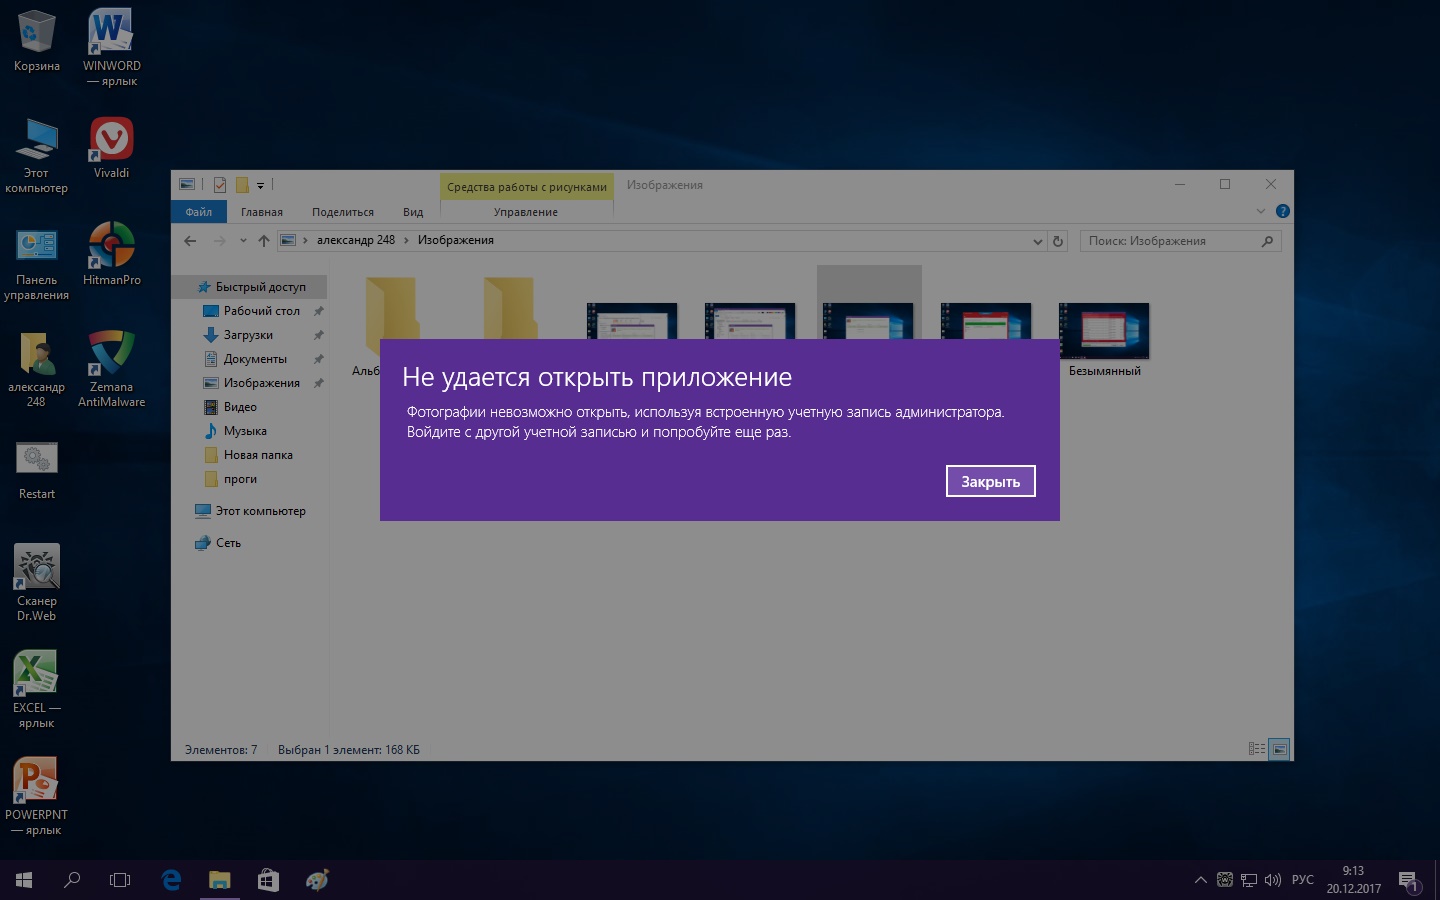Select the Поделиться ribbon tab
The height and width of the screenshot is (900, 1440).
tap(342, 212)
